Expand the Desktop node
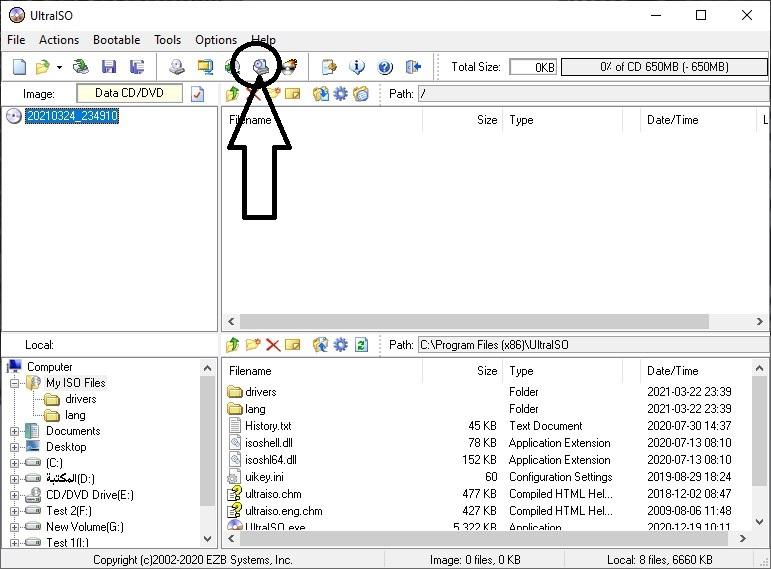 (15, 448)
